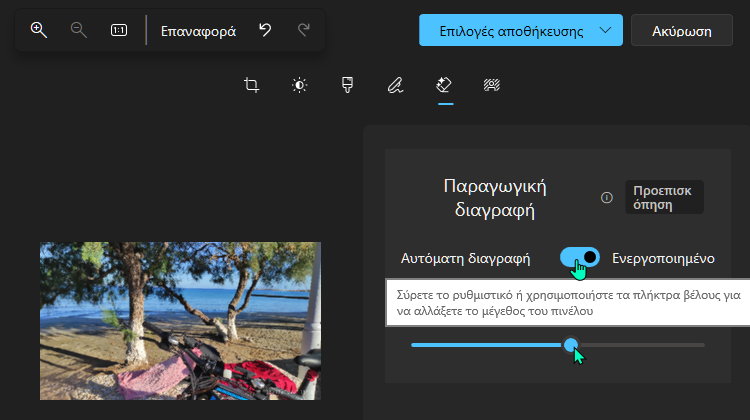The image size is (750, 420).
Task: Click the Προεπισκόπηση badge
Action: tap(664, 197)
